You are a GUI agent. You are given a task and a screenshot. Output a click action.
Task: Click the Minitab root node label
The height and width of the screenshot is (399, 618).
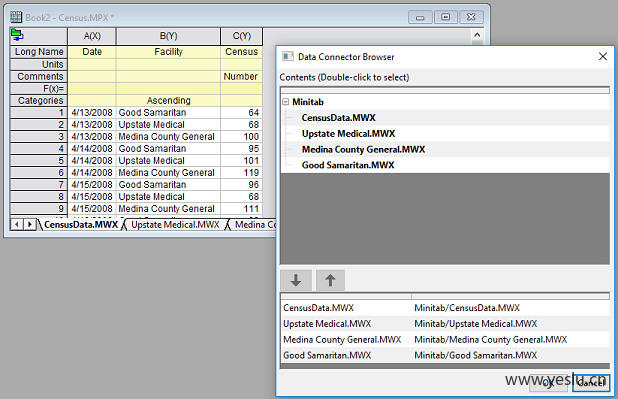[308, 102]
